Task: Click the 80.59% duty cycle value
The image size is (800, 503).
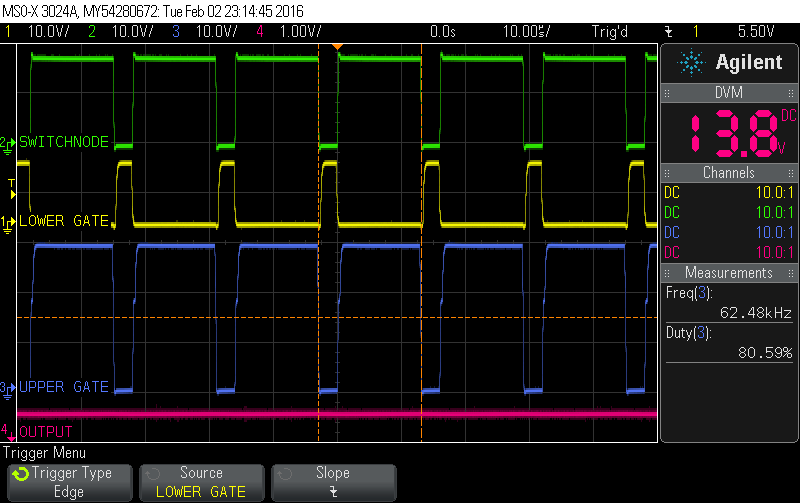Action: [765, 353]
